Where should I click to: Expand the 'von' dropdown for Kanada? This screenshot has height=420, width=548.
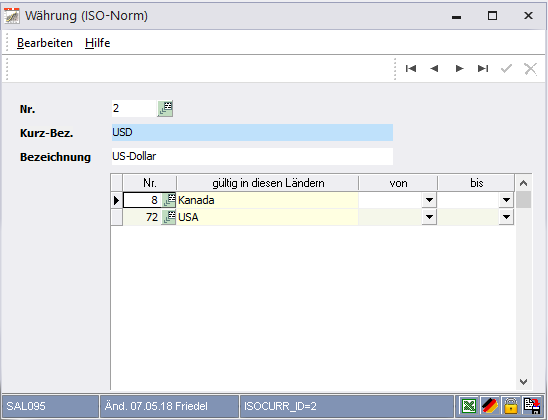click(429, 200)
